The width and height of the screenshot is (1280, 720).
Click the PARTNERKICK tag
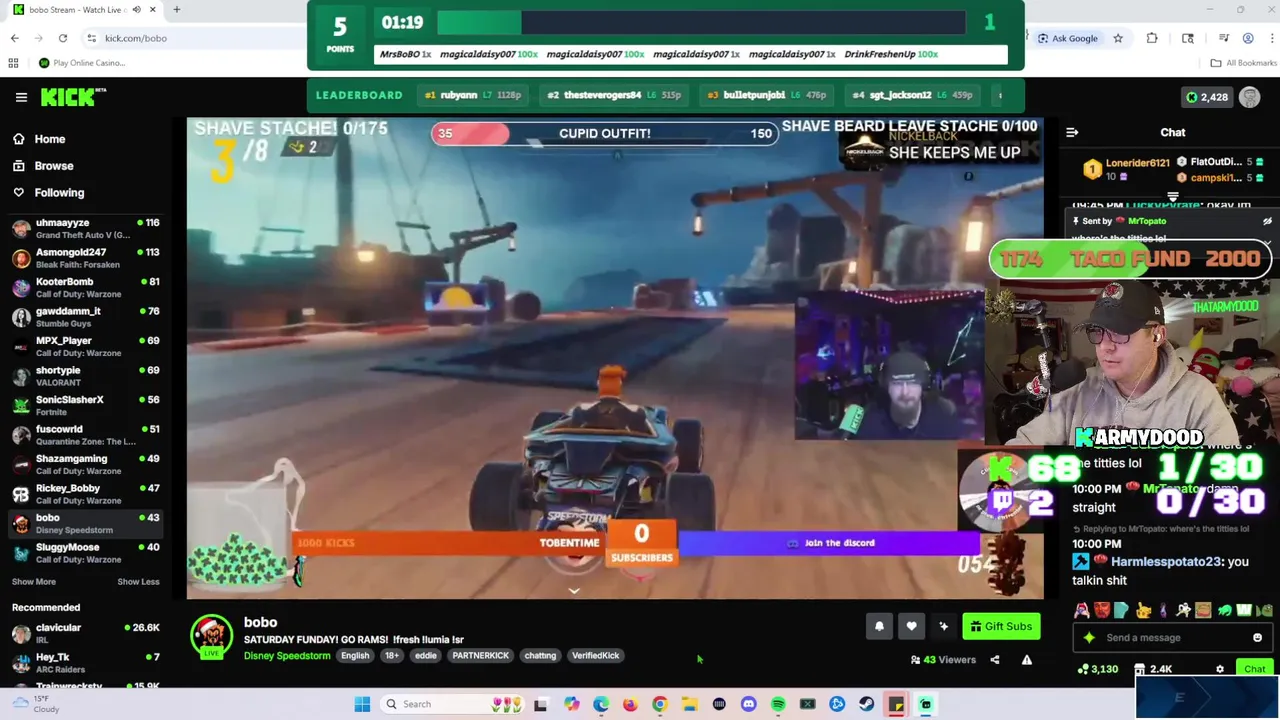(480, 656)
